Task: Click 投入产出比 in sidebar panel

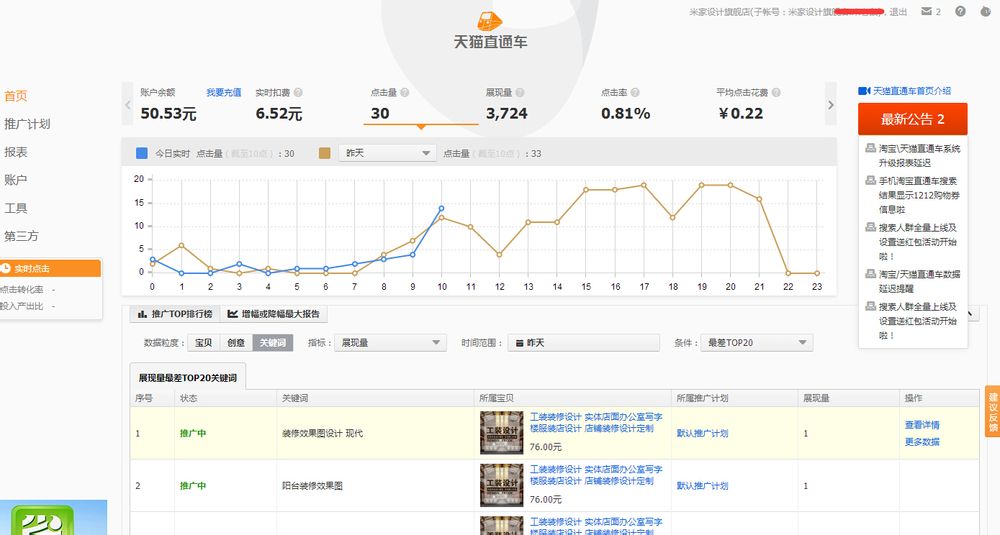Action: pyautogui.click(x=22, y=306)
